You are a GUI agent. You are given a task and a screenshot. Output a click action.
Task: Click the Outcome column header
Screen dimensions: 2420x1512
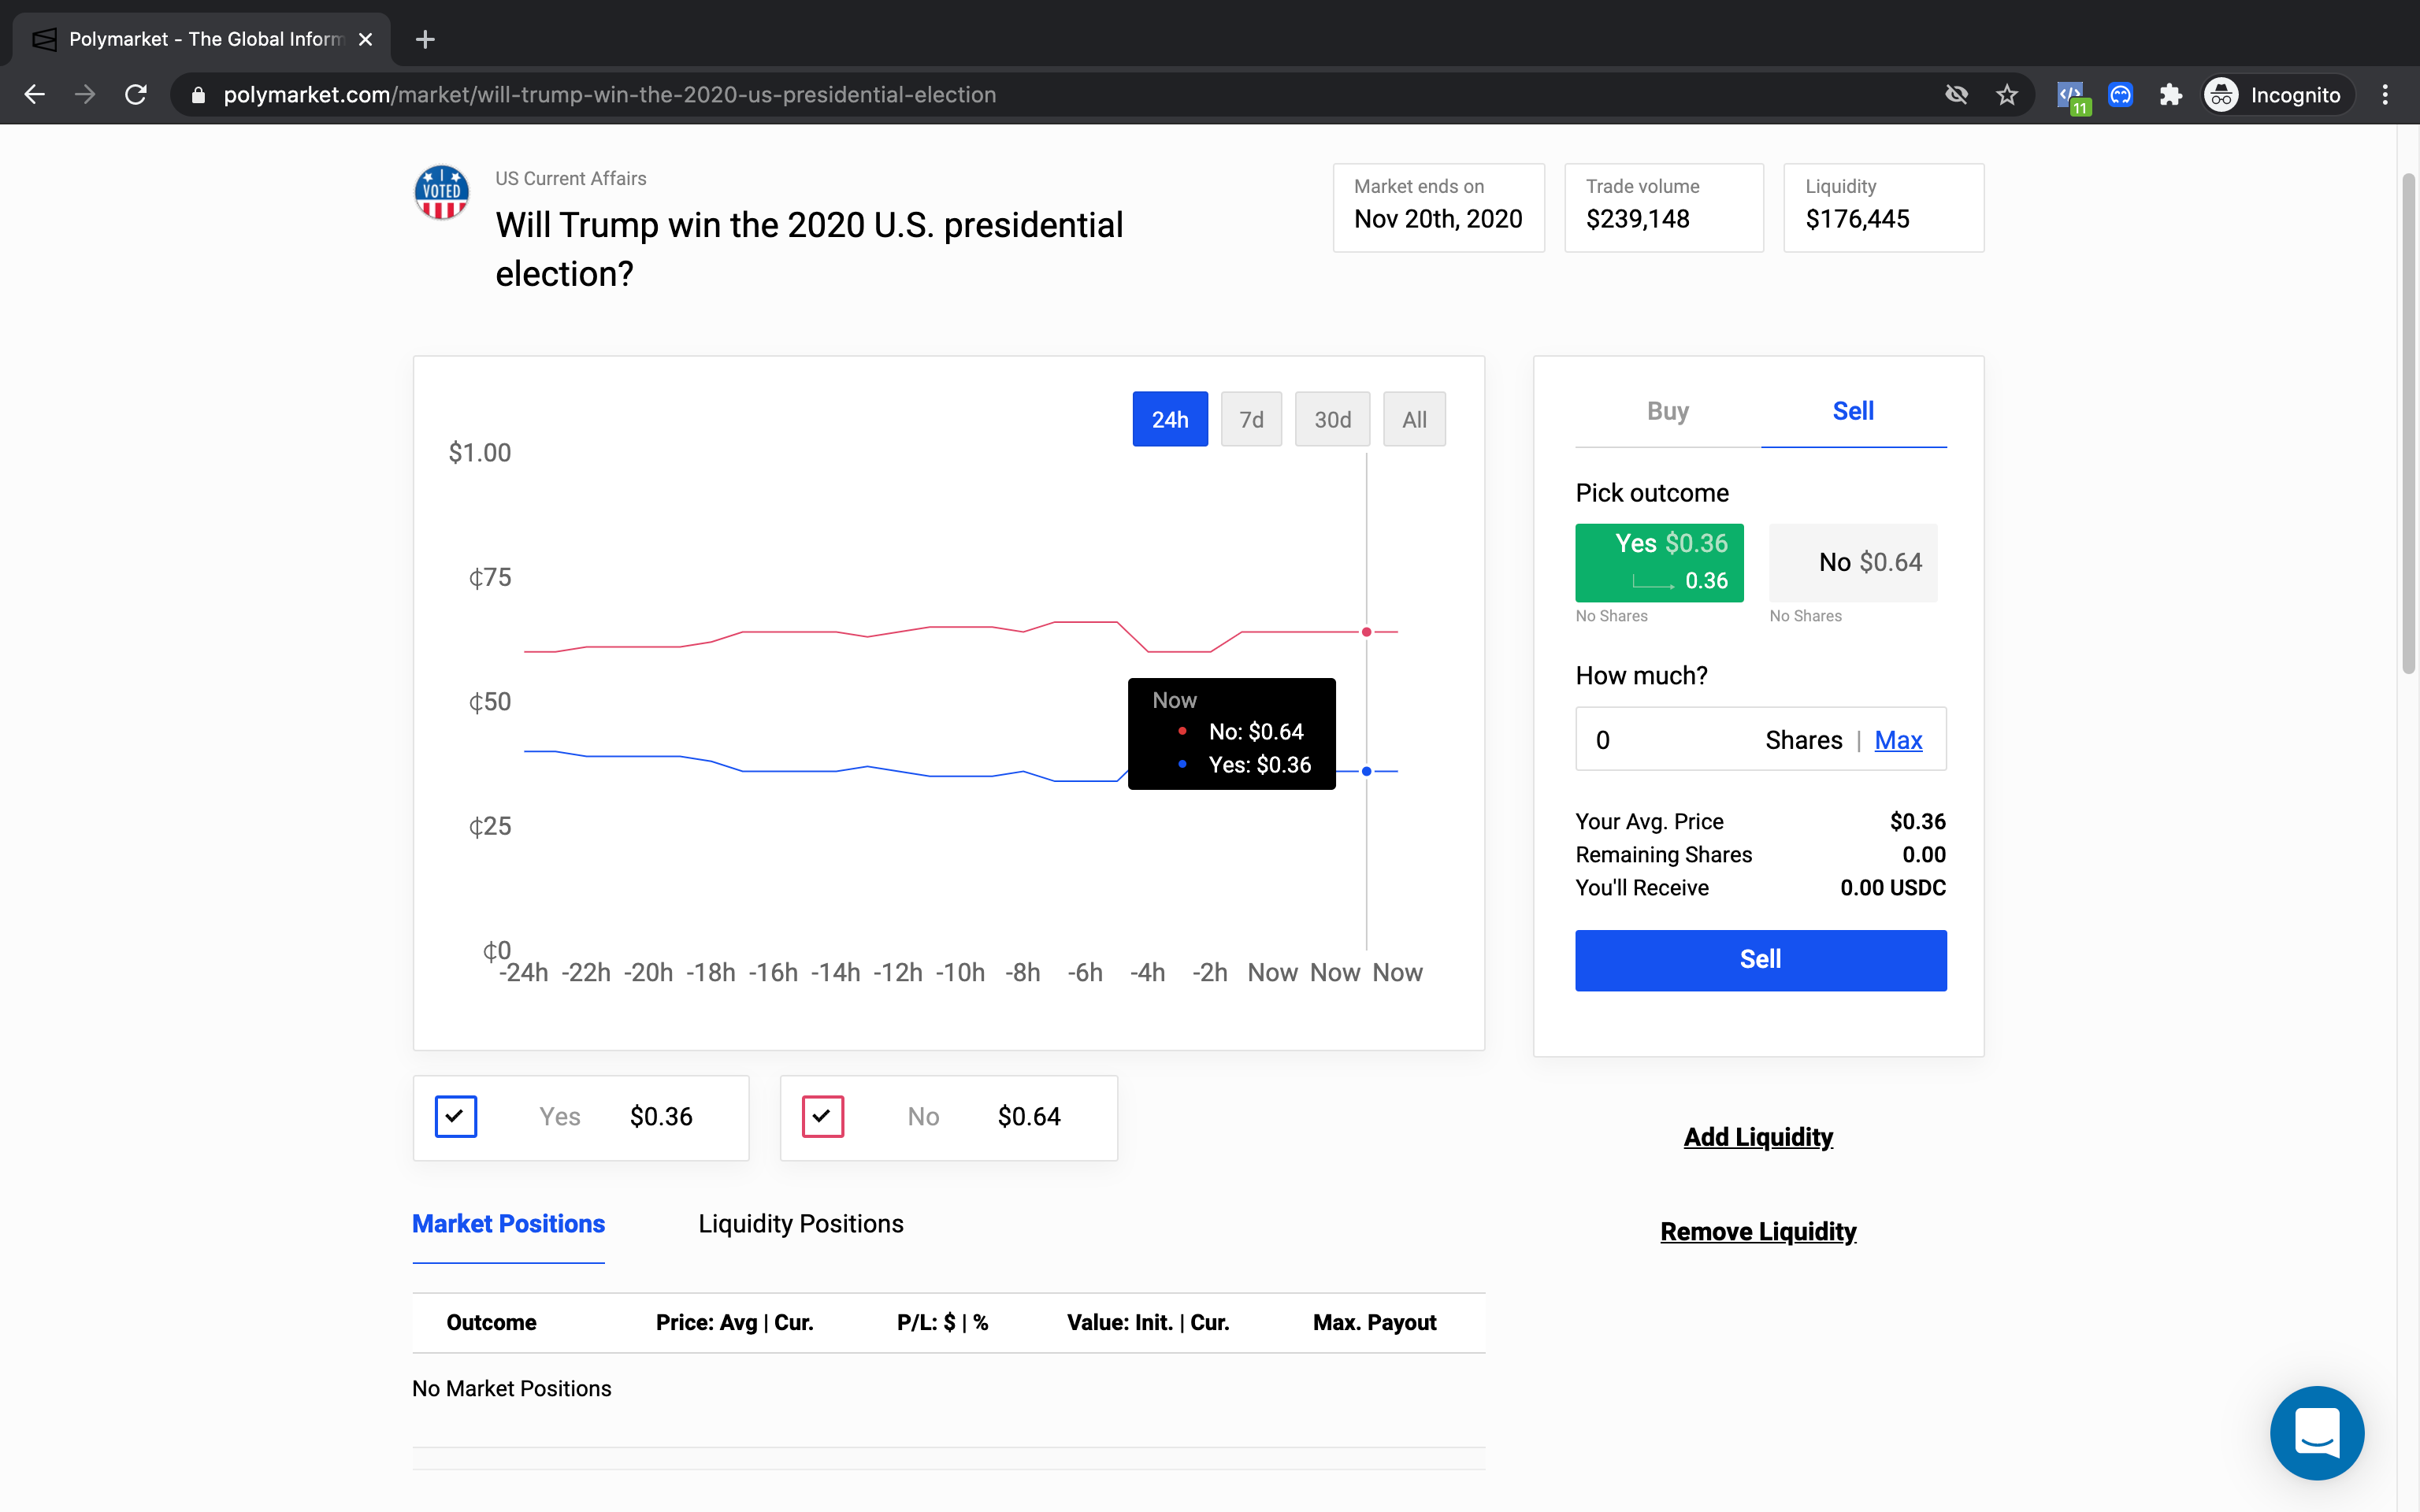click(x=491, y=1322)
